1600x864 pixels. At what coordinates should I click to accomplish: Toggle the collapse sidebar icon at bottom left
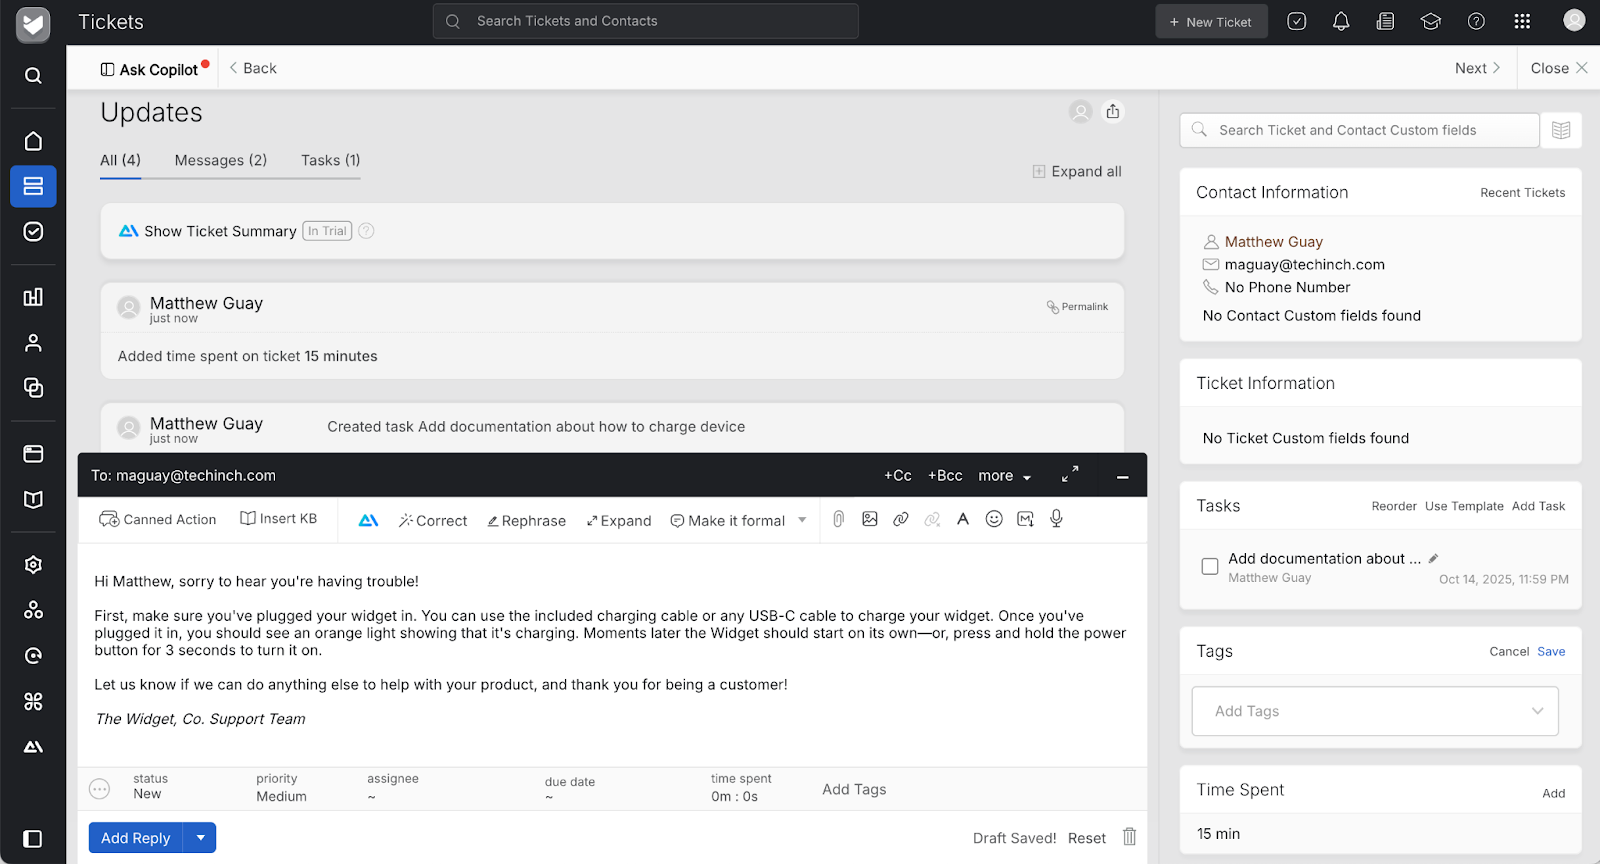[33, 839]
